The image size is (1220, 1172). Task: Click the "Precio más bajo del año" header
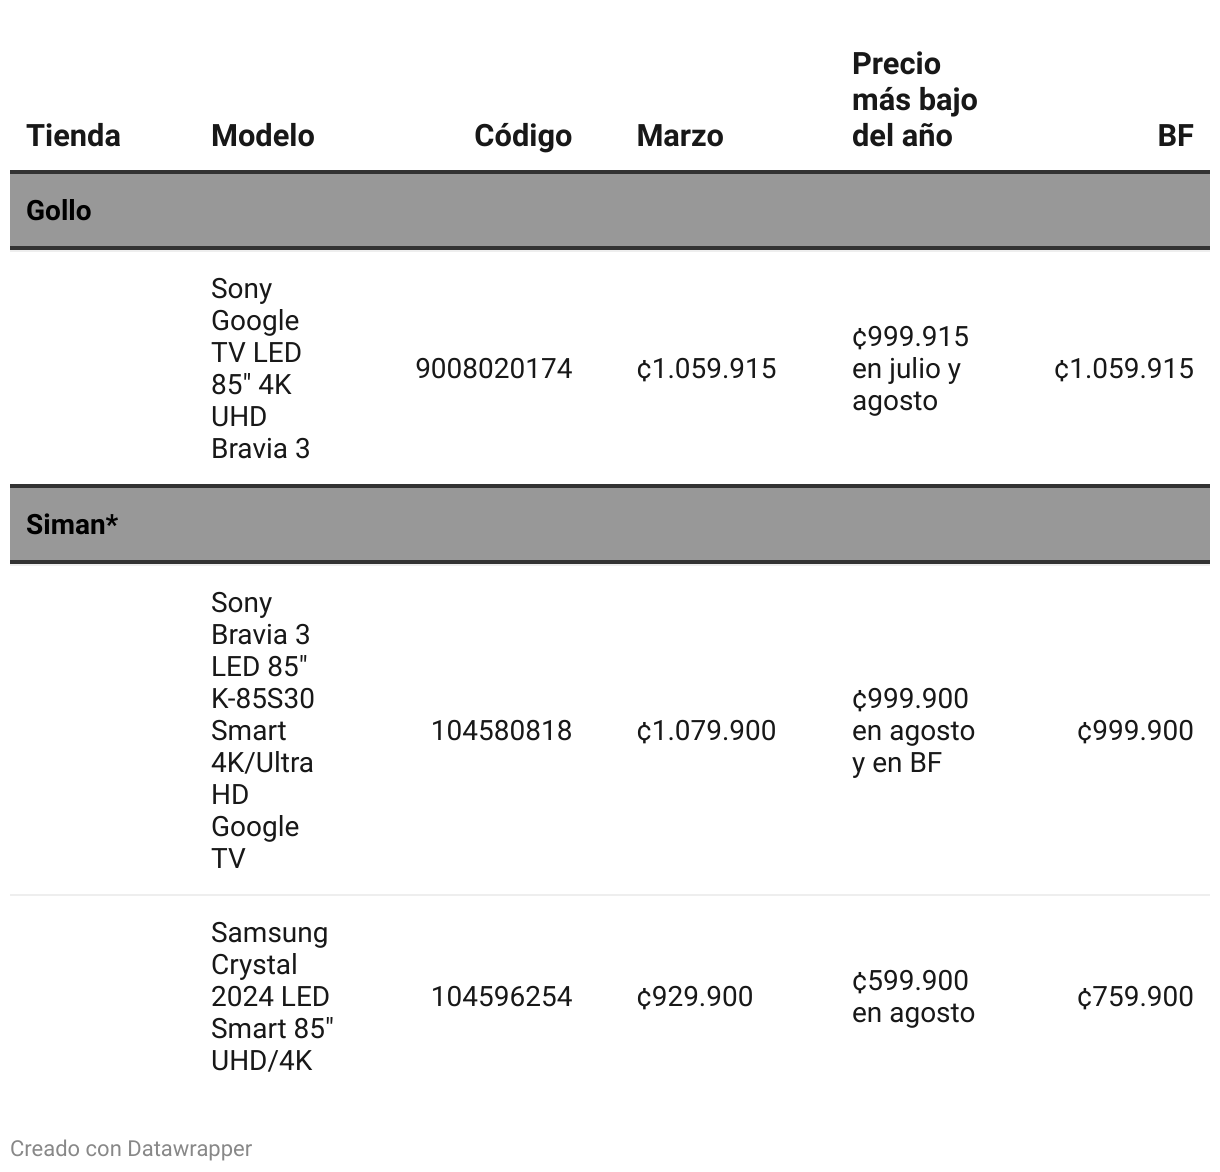click(x=914, y=100)
